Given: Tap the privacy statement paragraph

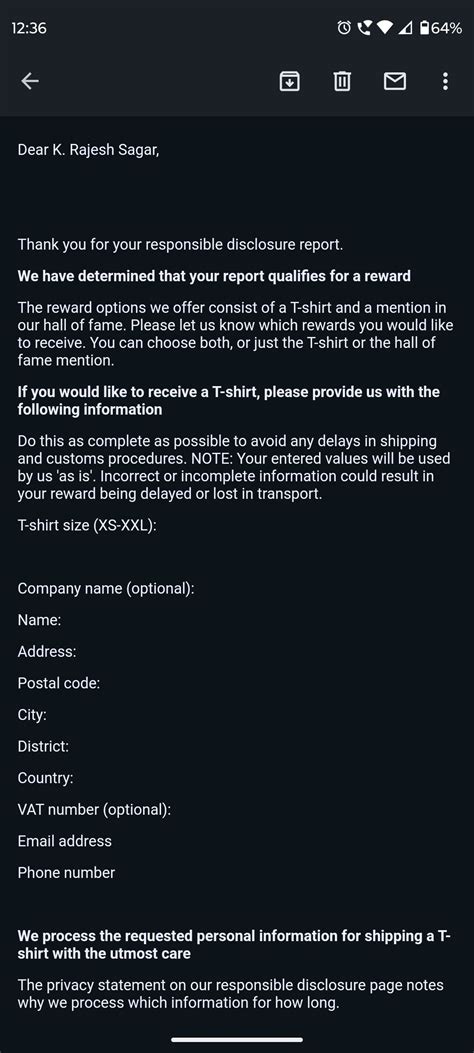Looking at the screenshot, I should [x=230, y=995].
